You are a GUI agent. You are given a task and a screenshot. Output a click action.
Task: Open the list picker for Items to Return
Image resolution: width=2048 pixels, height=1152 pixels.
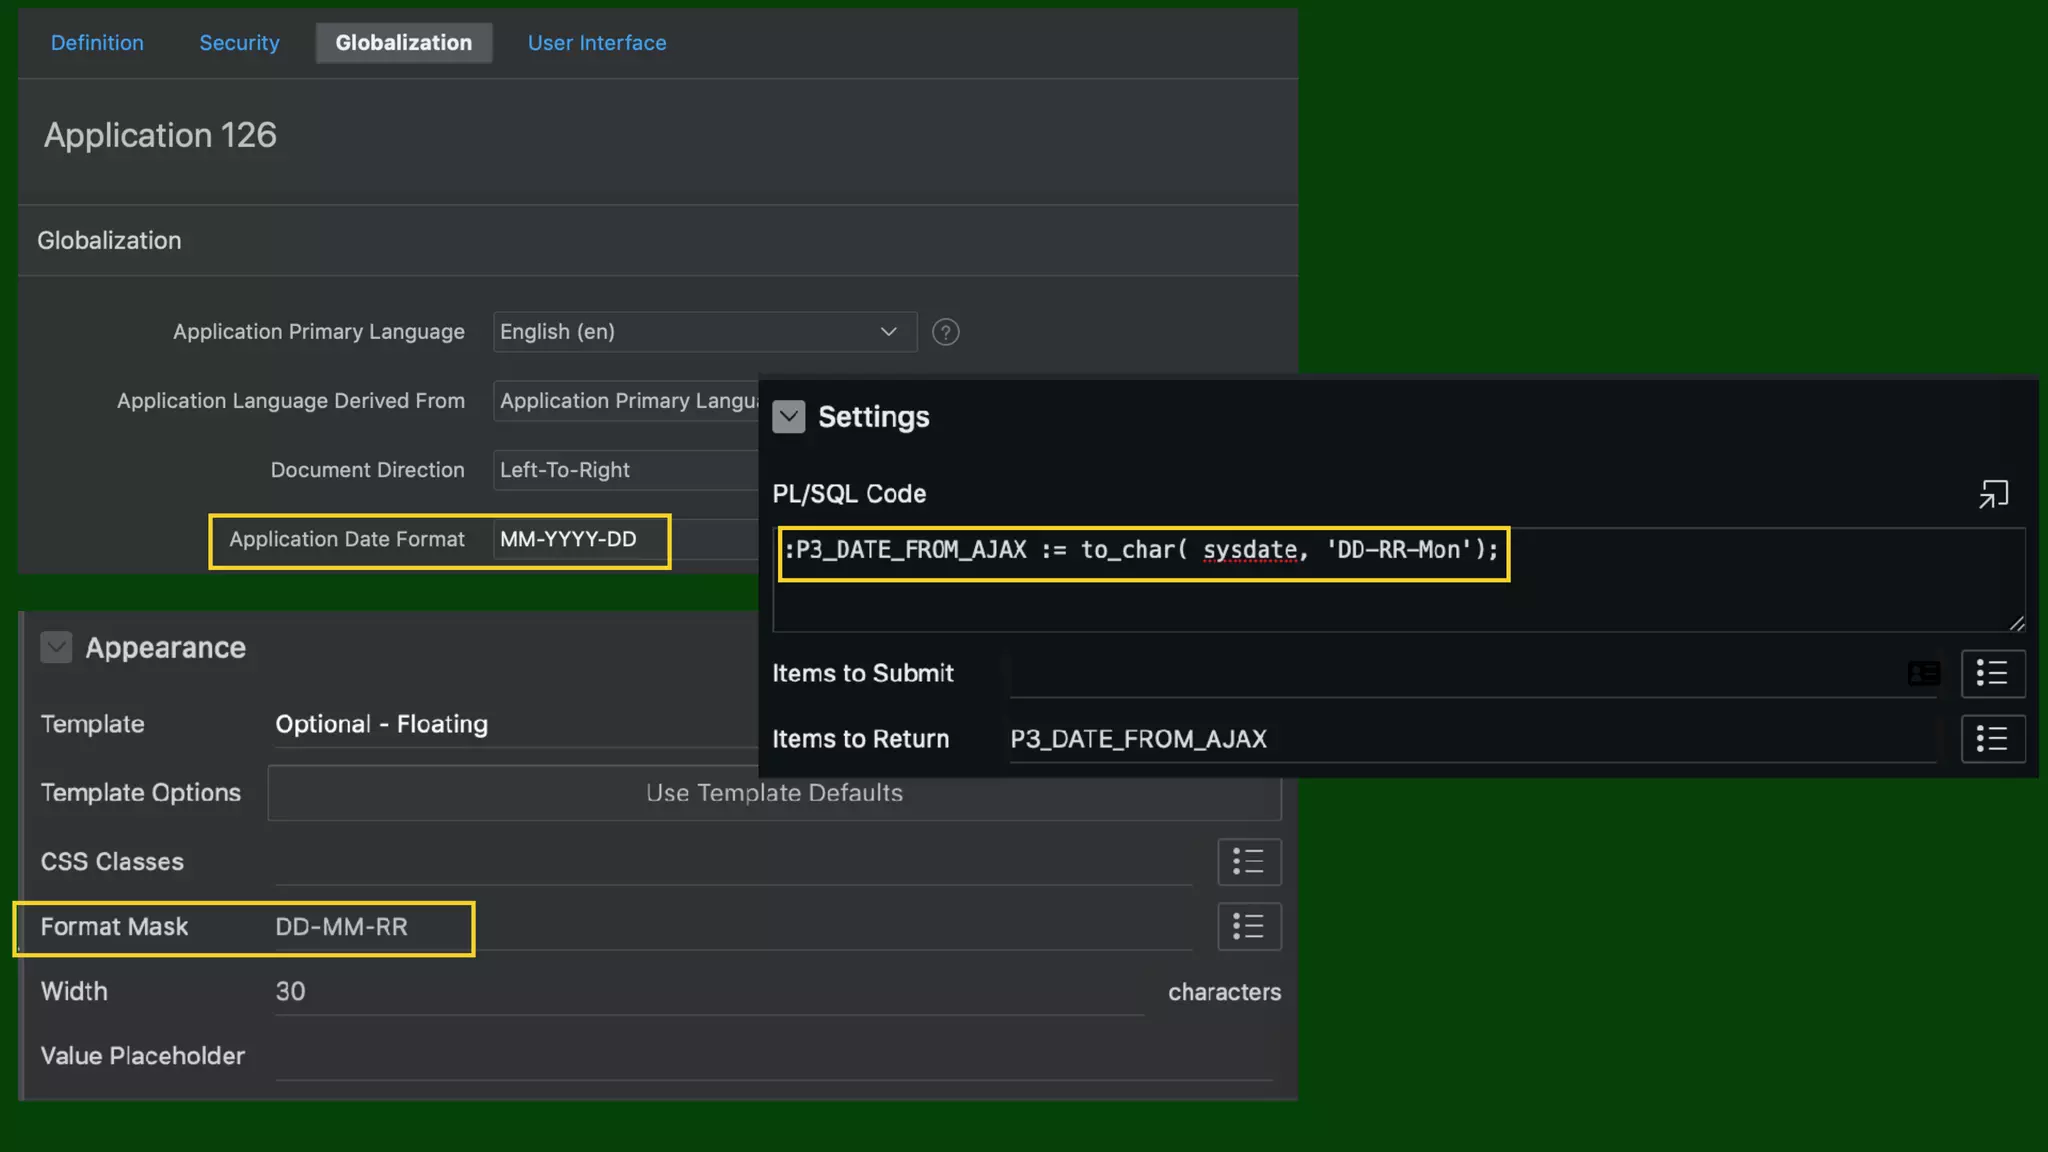(x=1992, y=739)
